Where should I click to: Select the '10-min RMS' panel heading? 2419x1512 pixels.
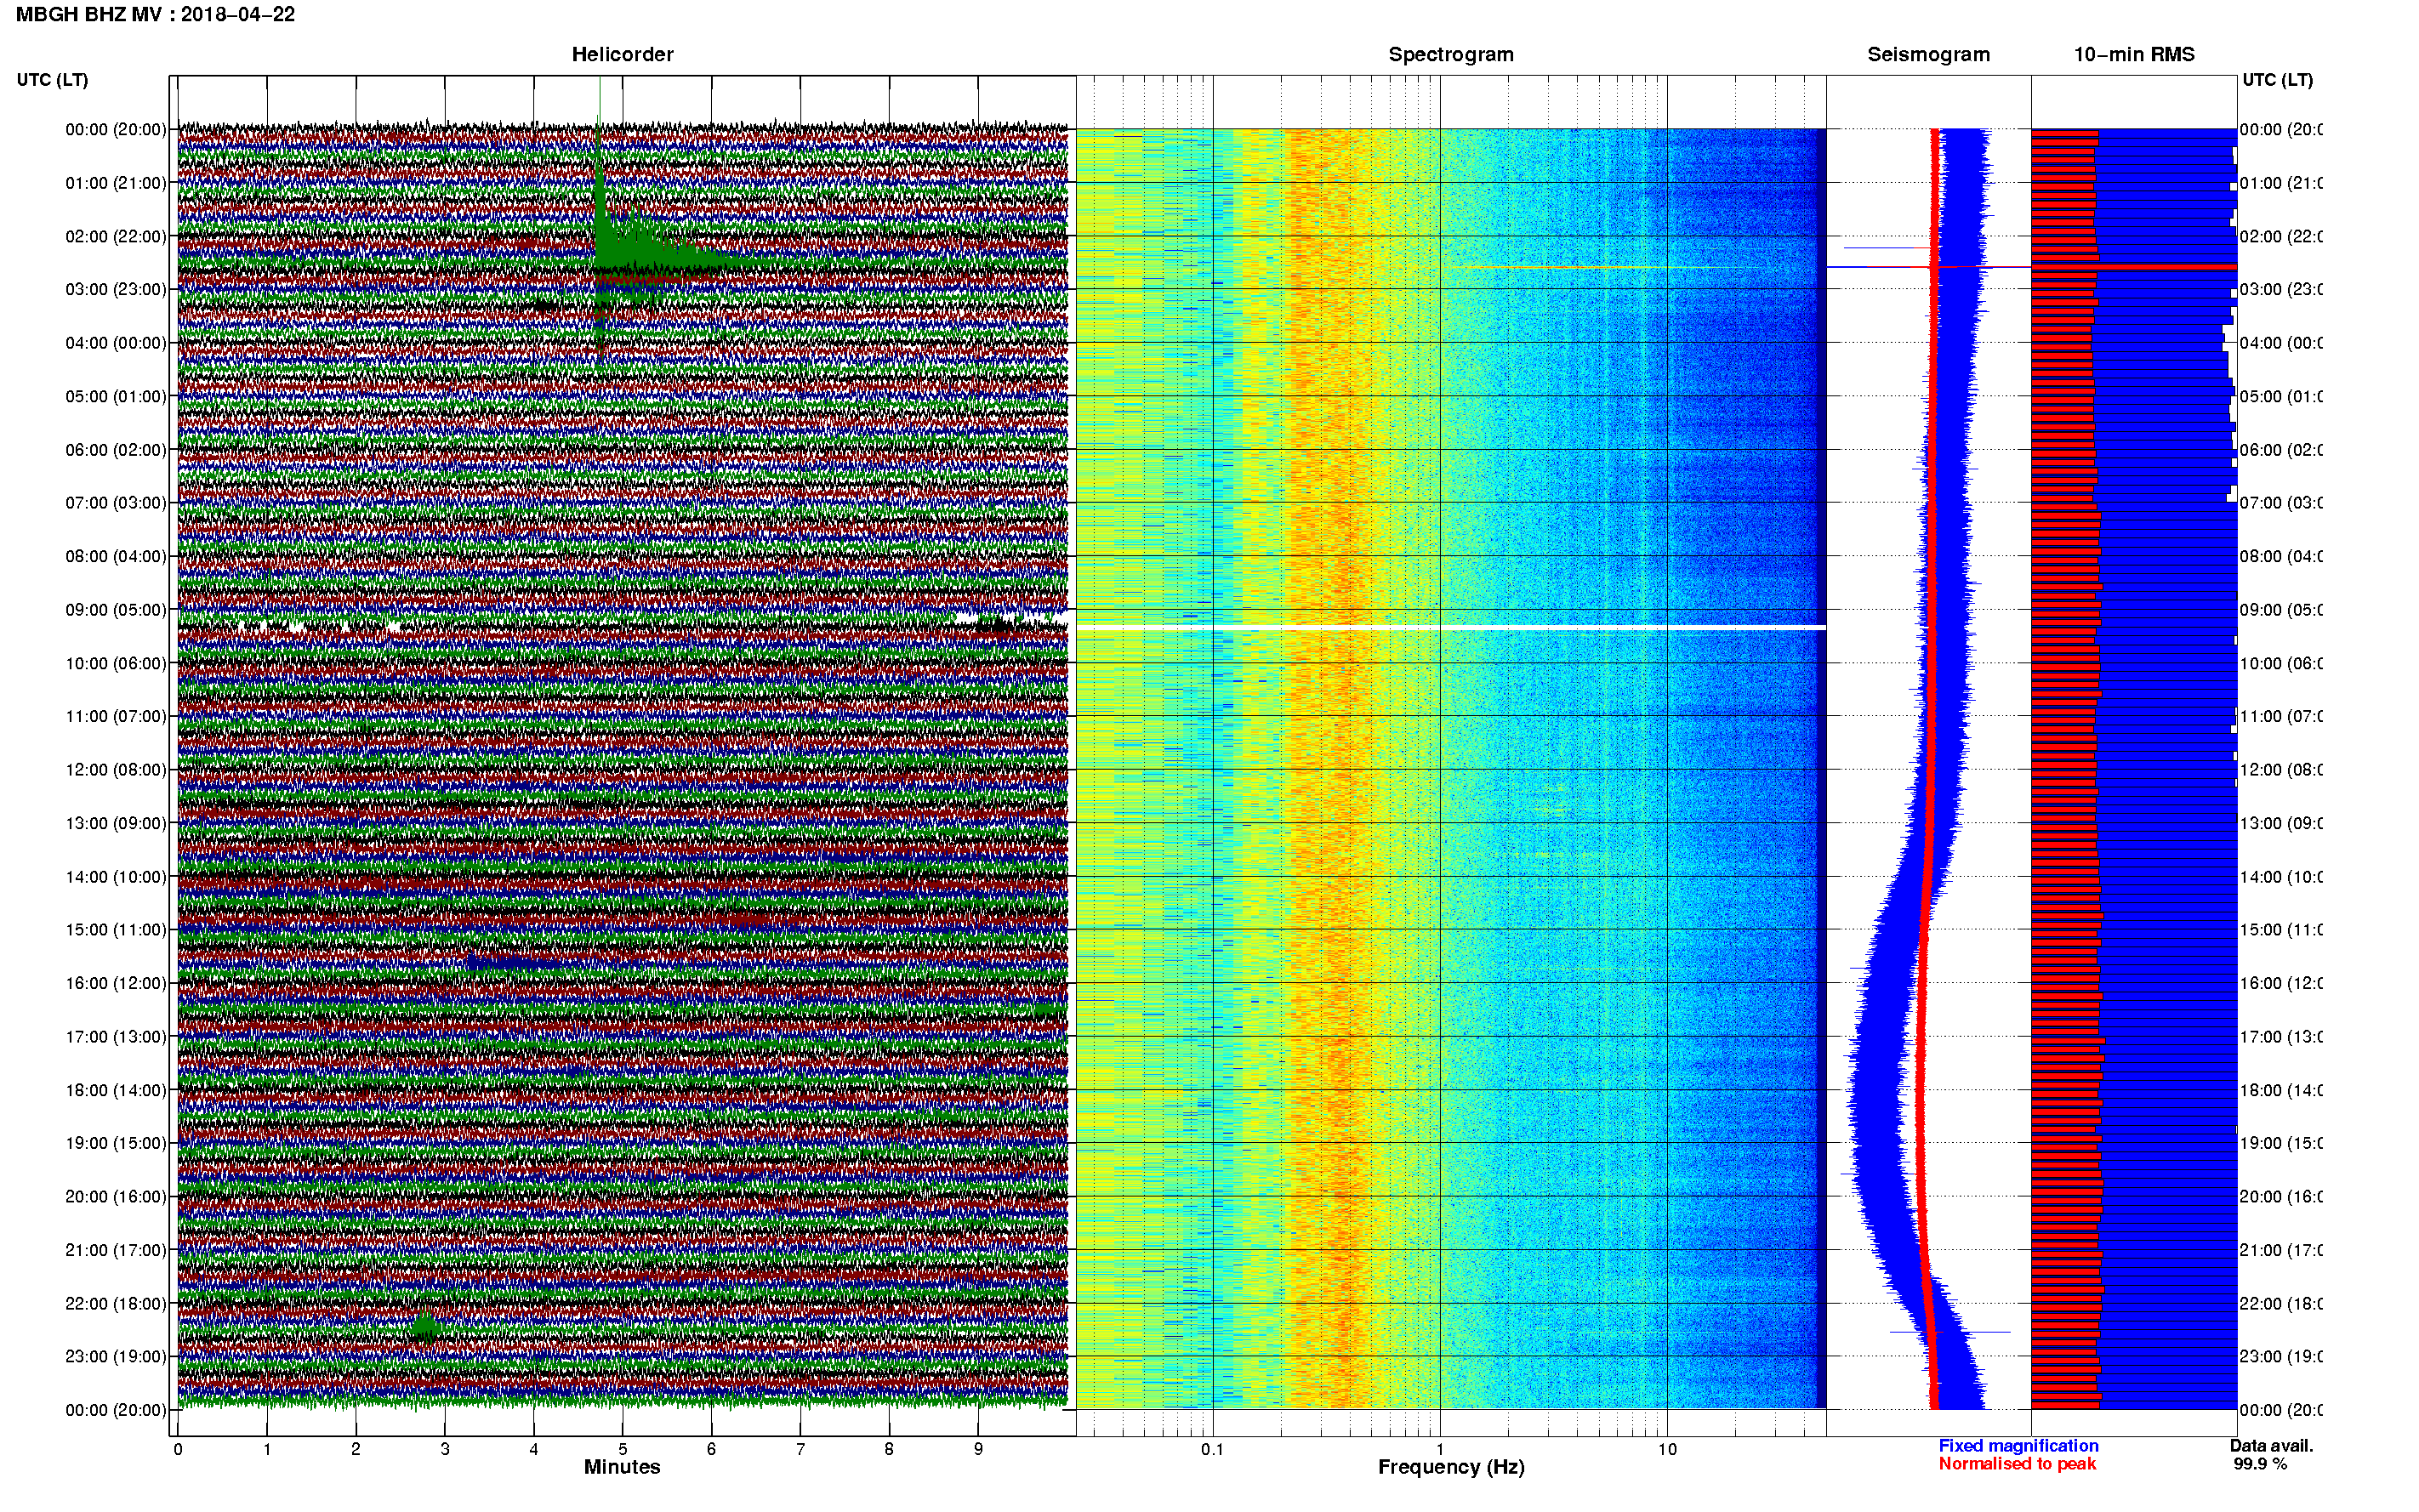click(x=2134, y=54)
